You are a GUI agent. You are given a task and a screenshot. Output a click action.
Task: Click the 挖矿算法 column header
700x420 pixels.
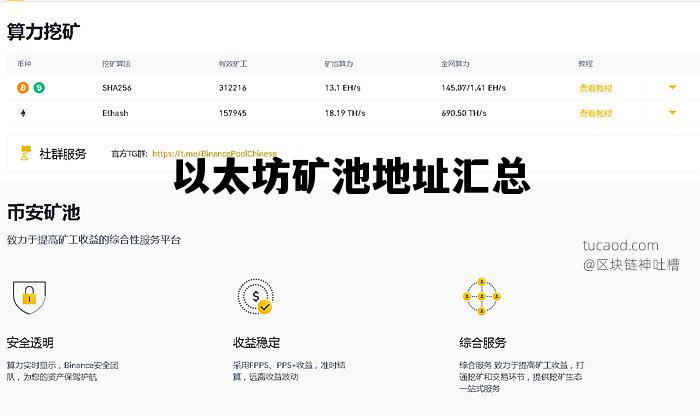click(116, 64)
